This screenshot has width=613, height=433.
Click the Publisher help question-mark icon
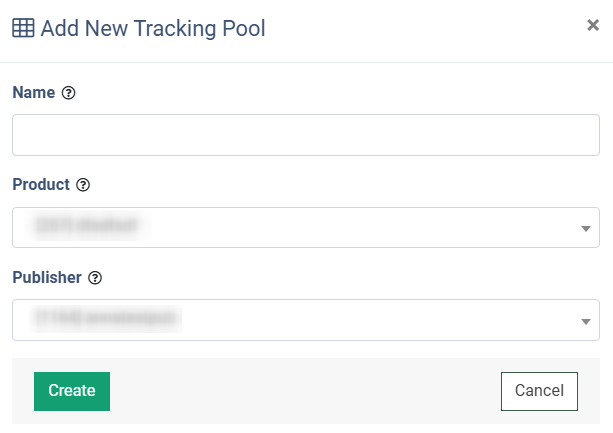(x=95, y=278)
